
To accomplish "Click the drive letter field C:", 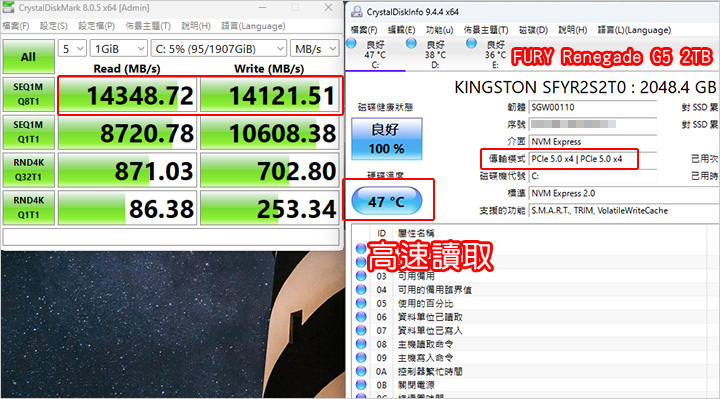I will pos(593,176).
